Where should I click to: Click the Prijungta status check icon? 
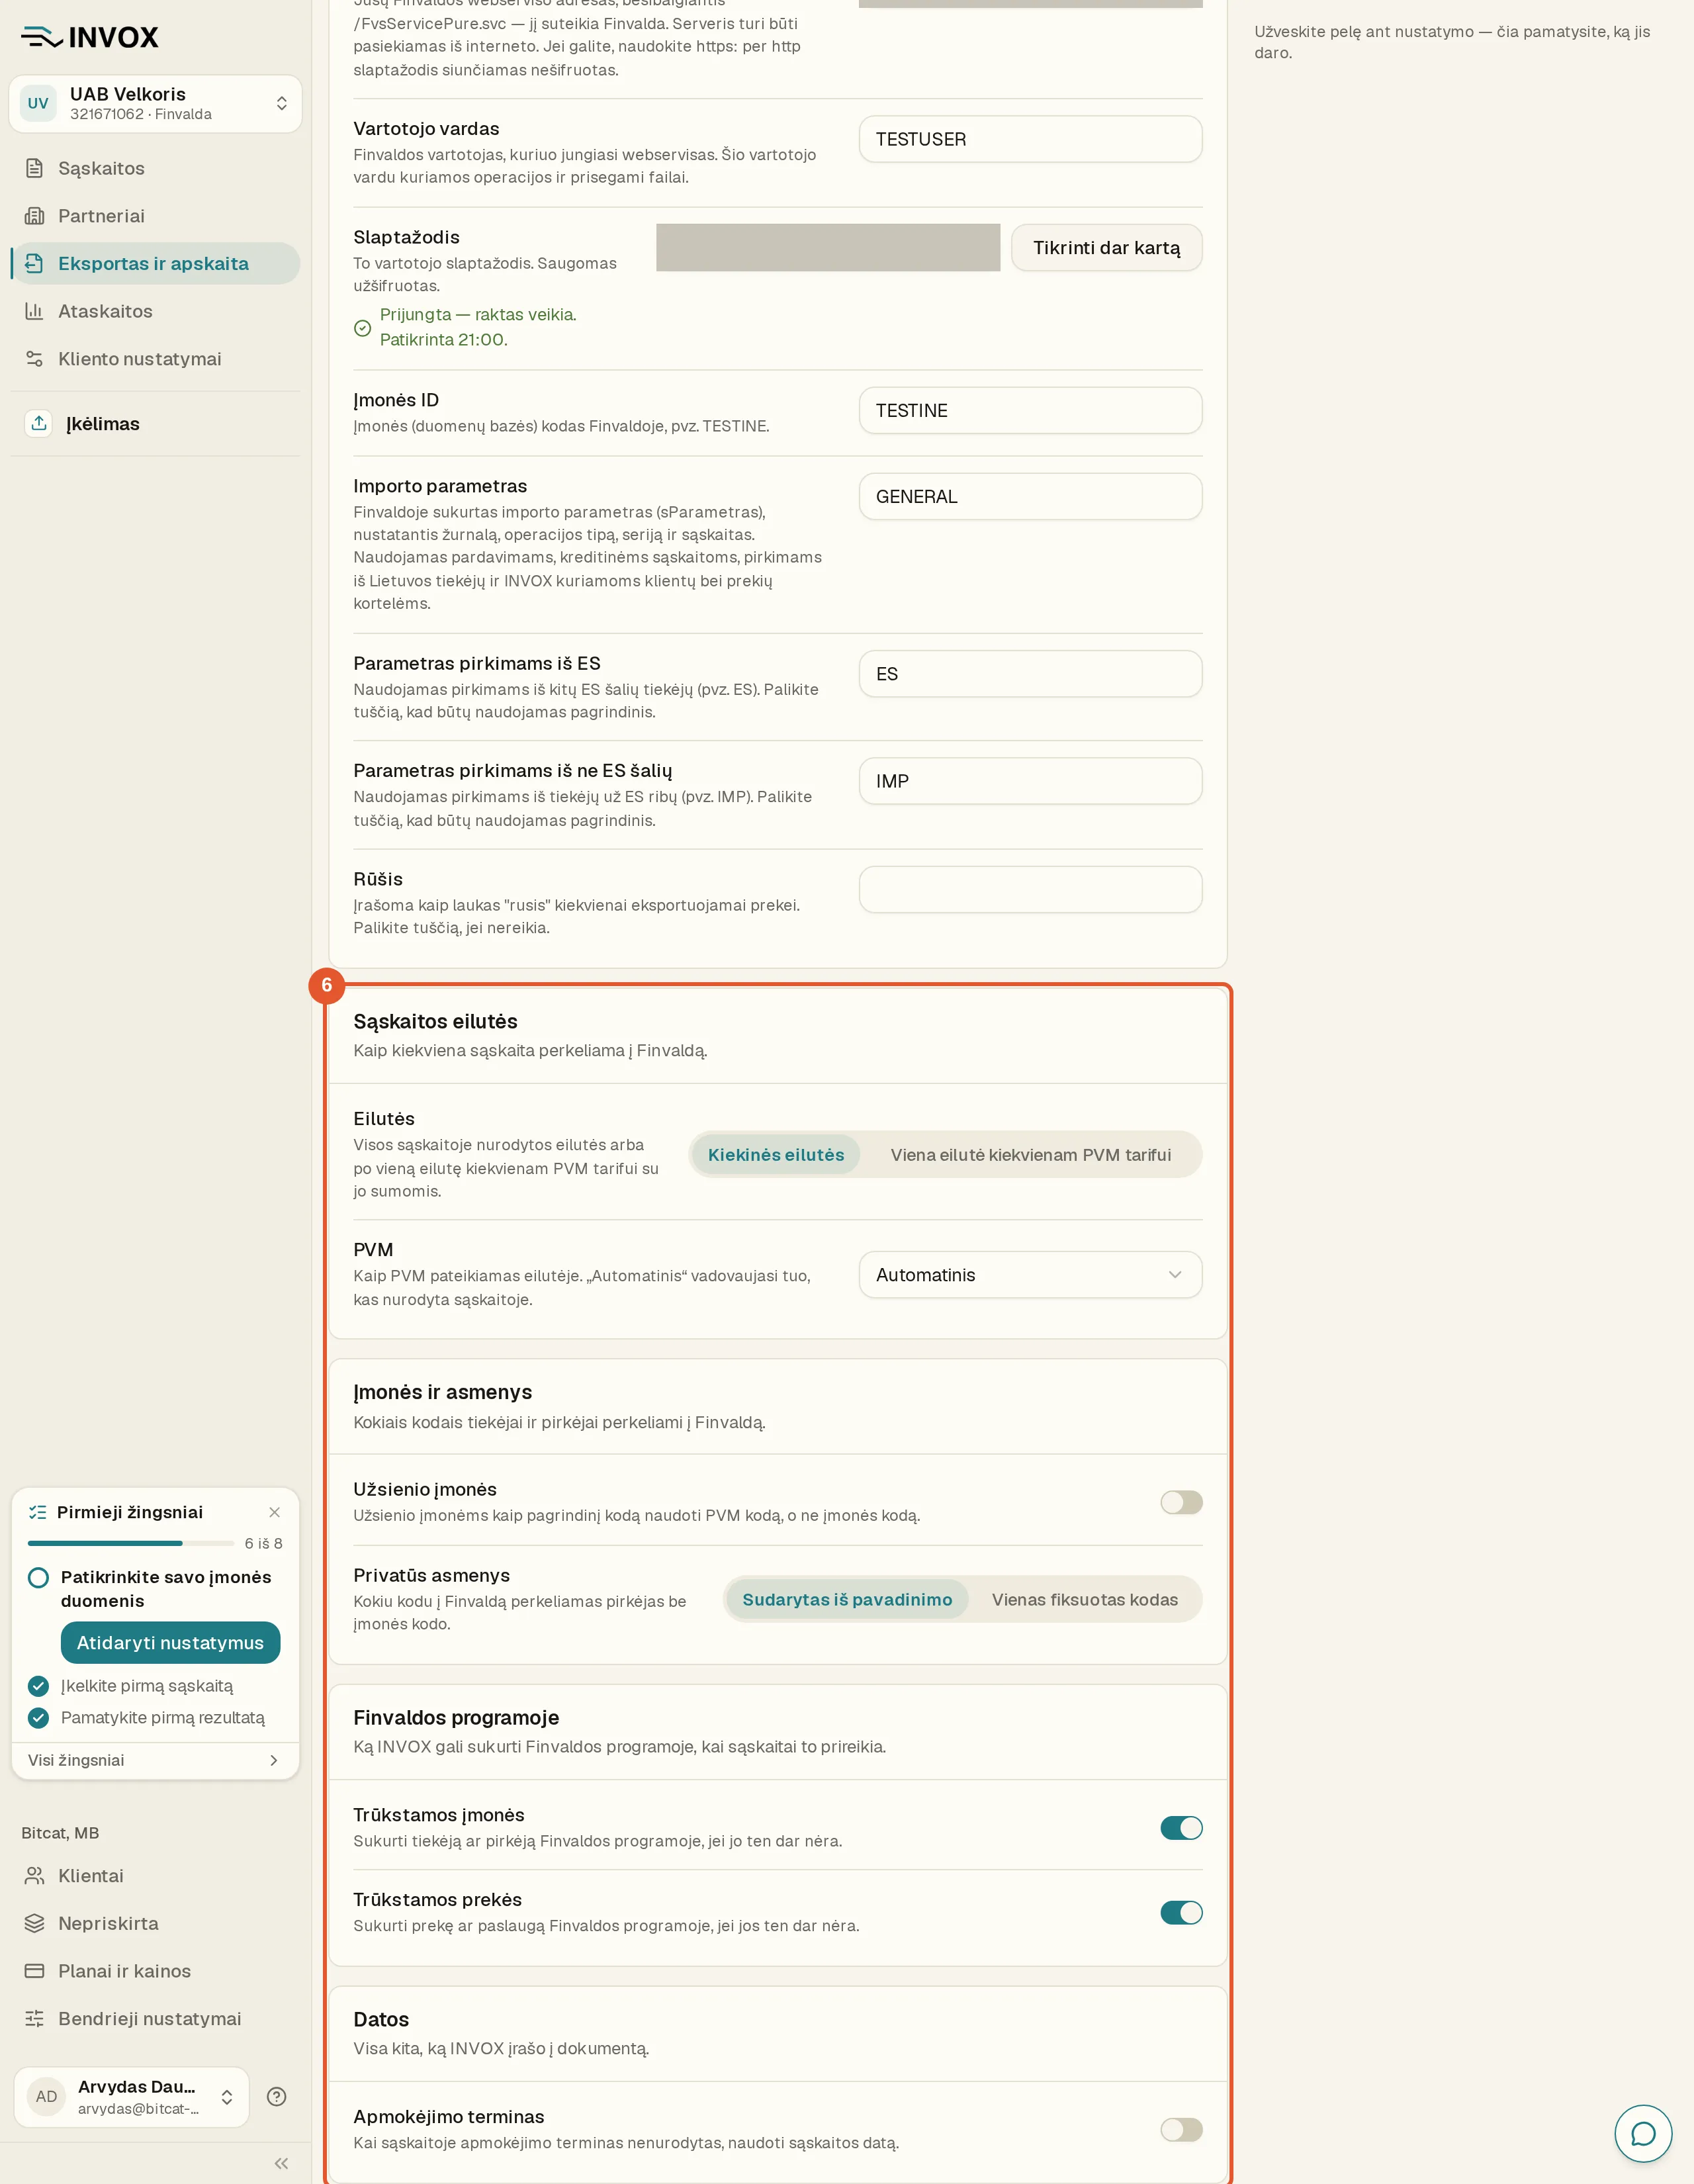[363, 328]
